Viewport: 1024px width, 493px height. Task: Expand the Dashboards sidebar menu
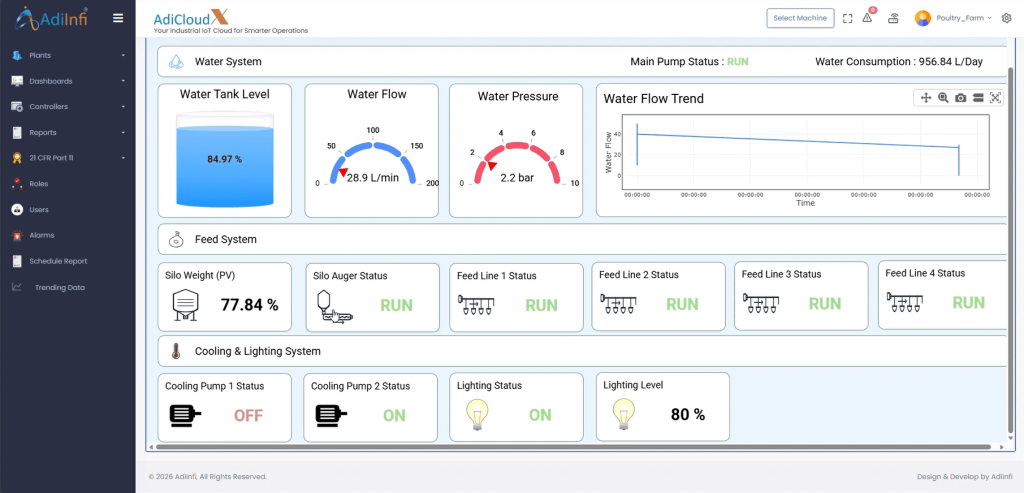(68, 81)
